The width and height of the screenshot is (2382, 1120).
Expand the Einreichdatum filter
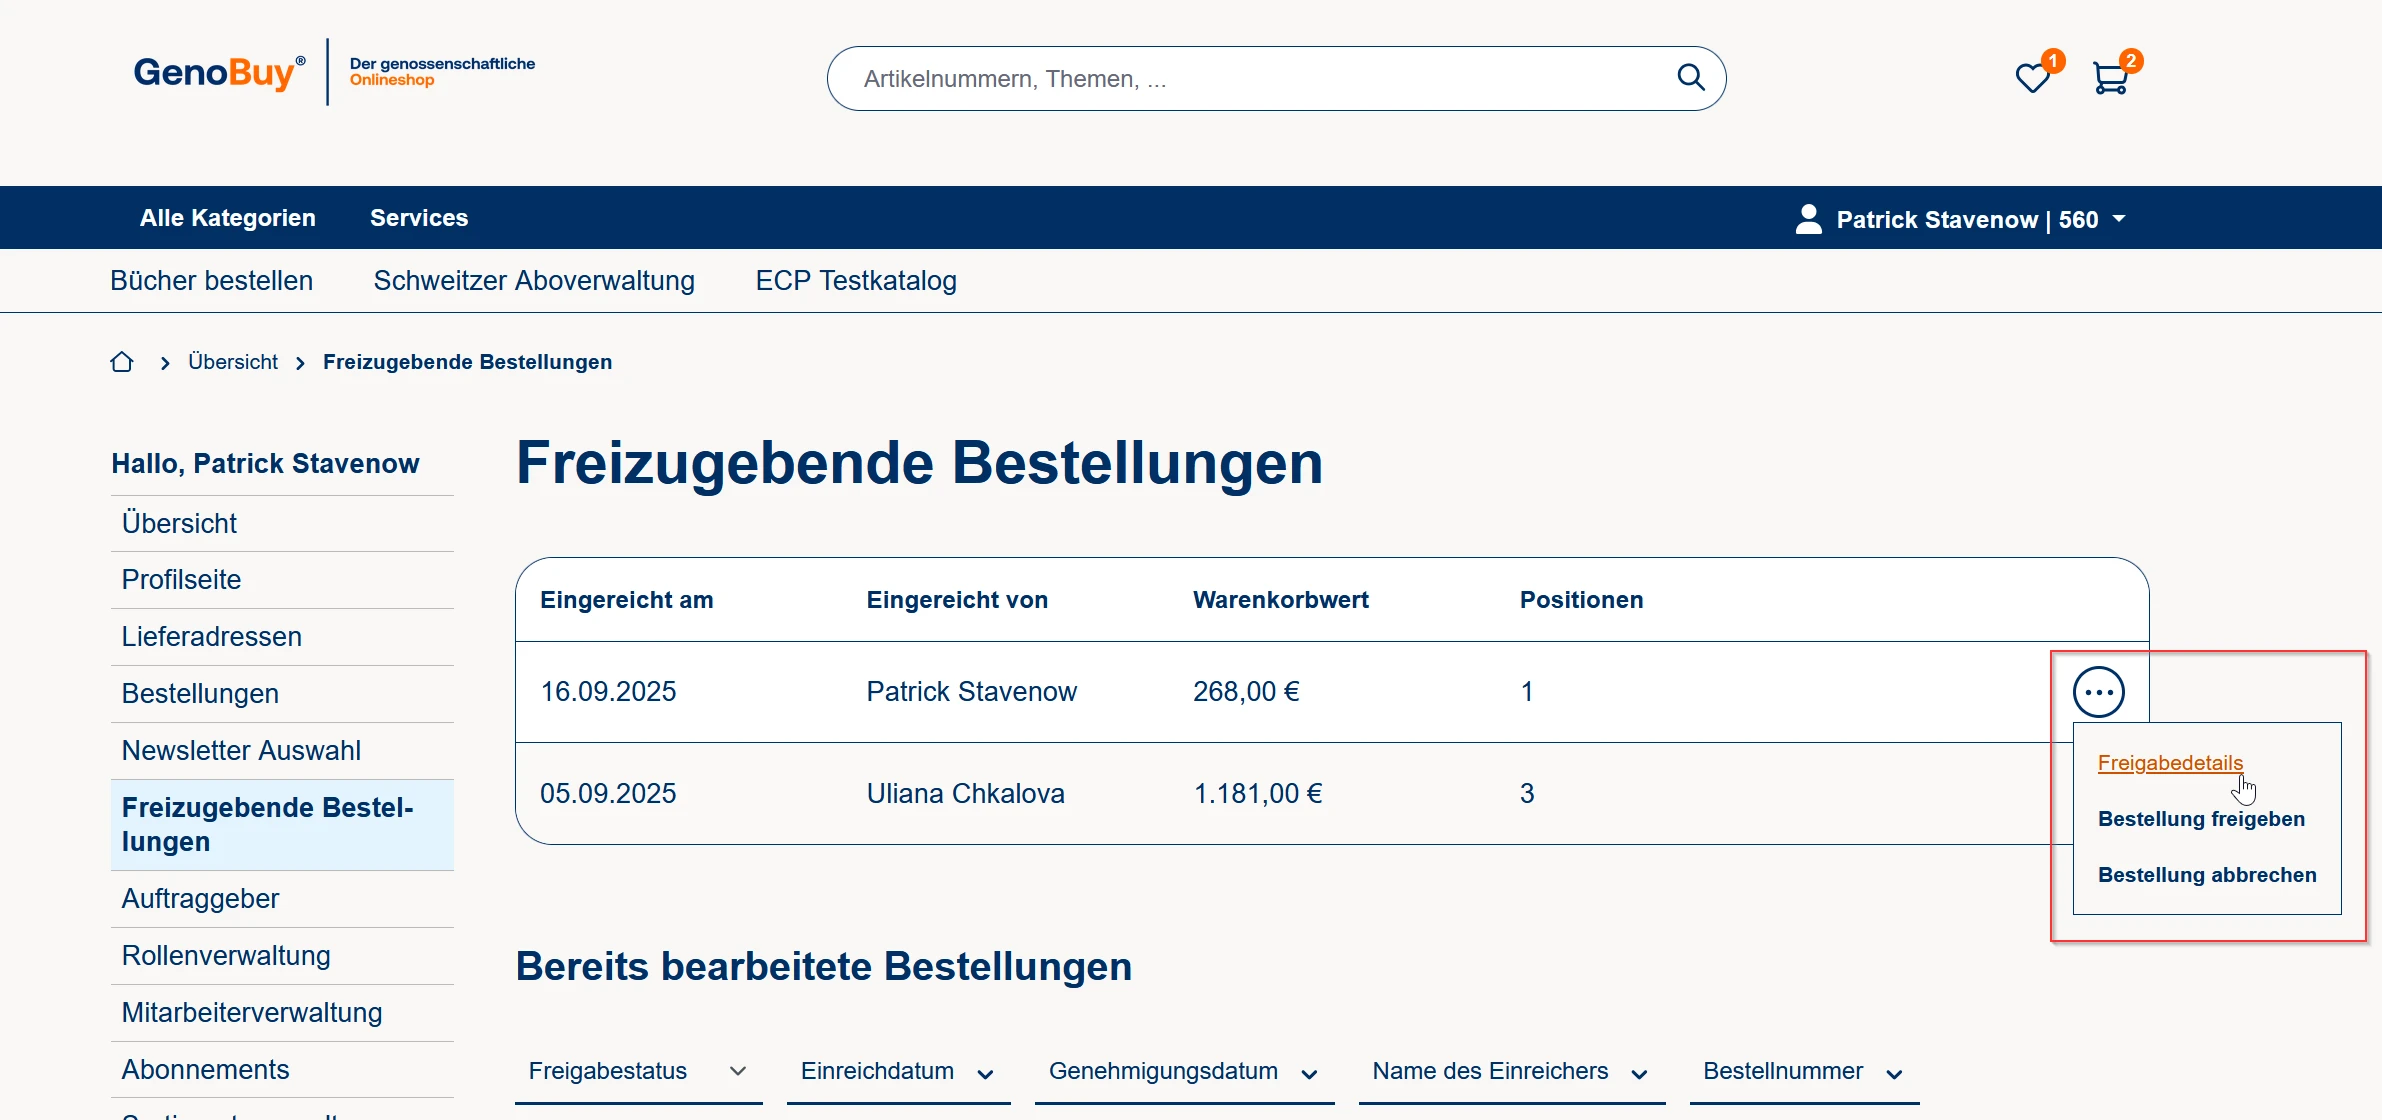pos(897,1071)
